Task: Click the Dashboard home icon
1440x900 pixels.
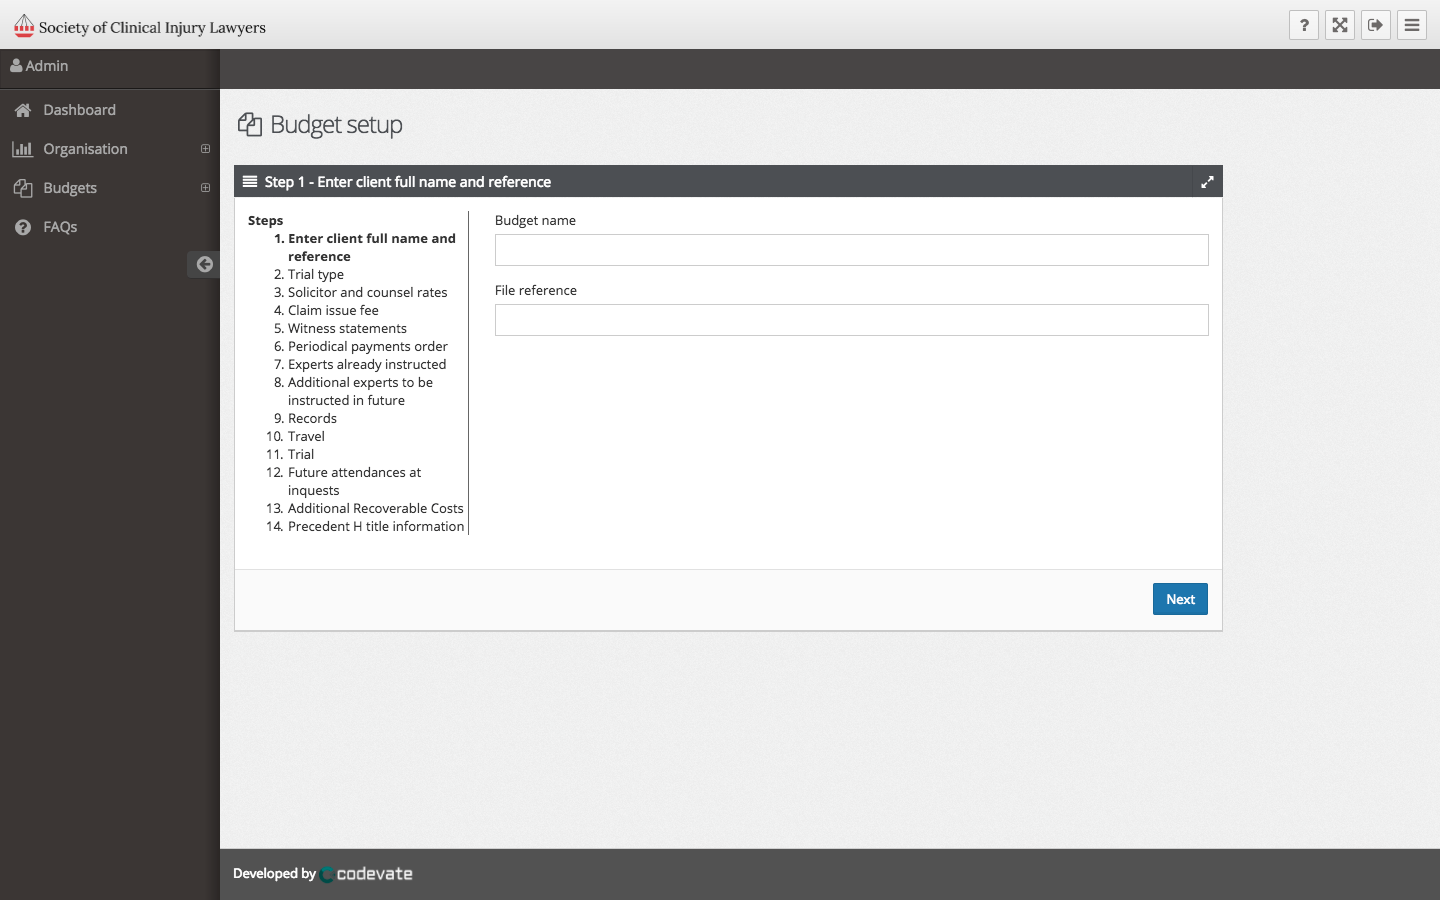Action: click(x=23, y=110)
